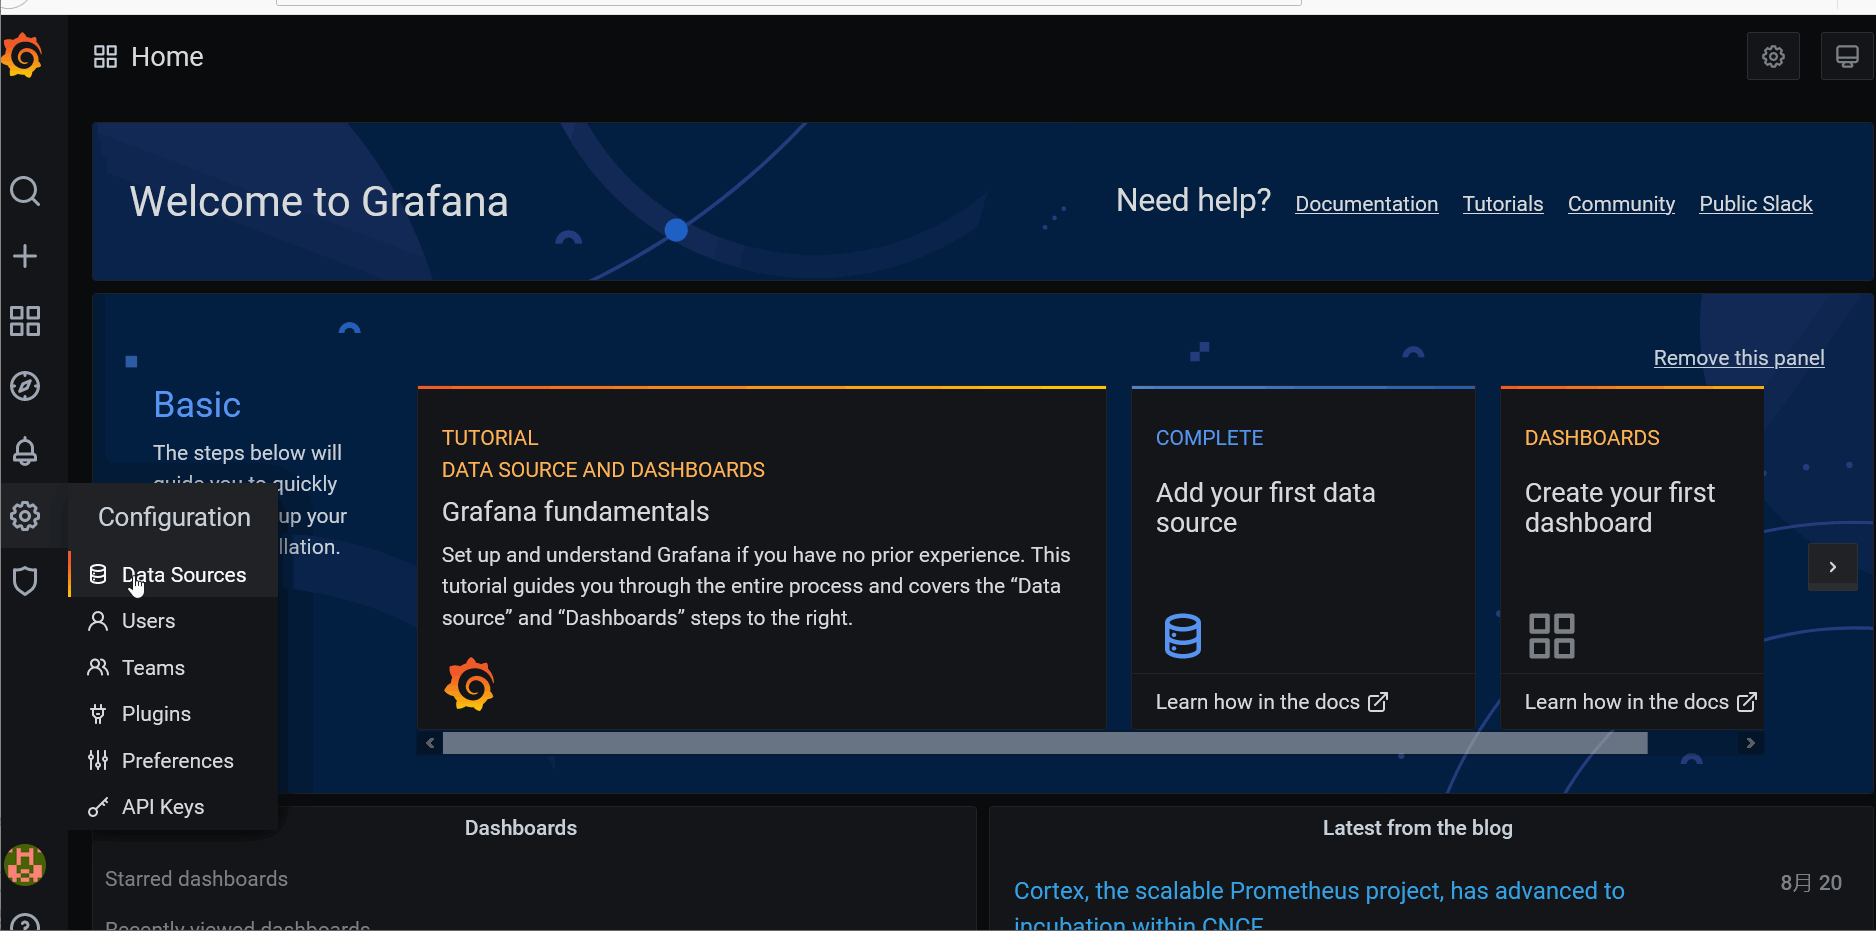Click the Configuration gear icon in sidebar
Viewport: 1876px width, 931px height.
[25, 516]
